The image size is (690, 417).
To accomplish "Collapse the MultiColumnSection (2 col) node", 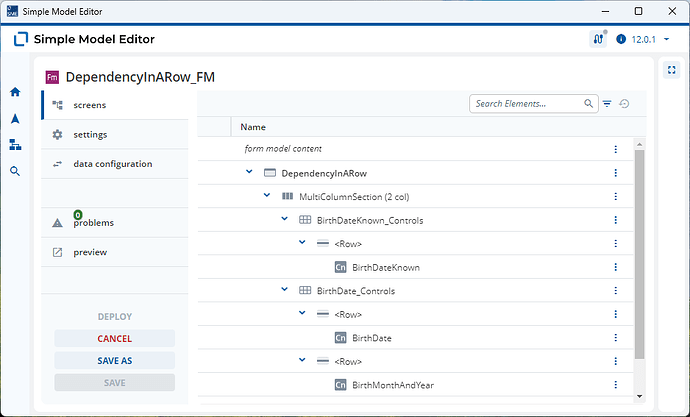I will pyautogui.click(x=267, y=195).
